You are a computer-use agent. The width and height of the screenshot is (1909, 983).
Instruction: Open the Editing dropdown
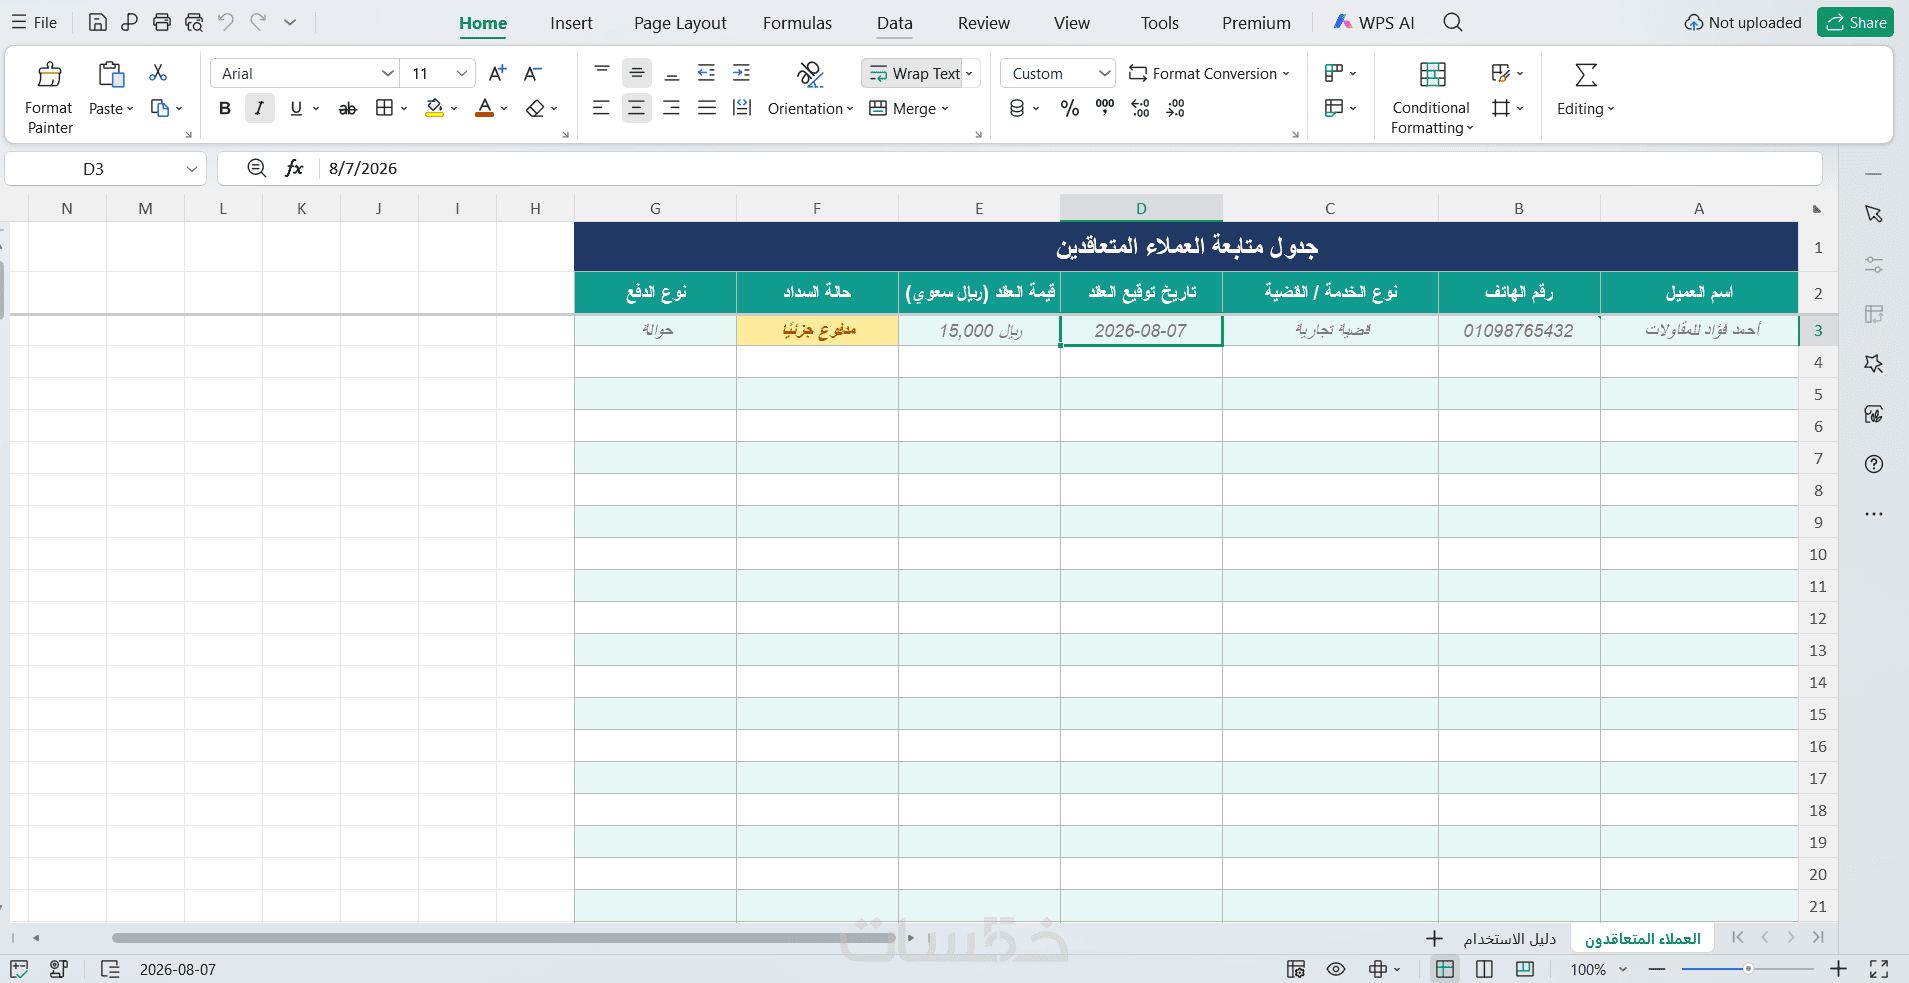(1585, 108)
